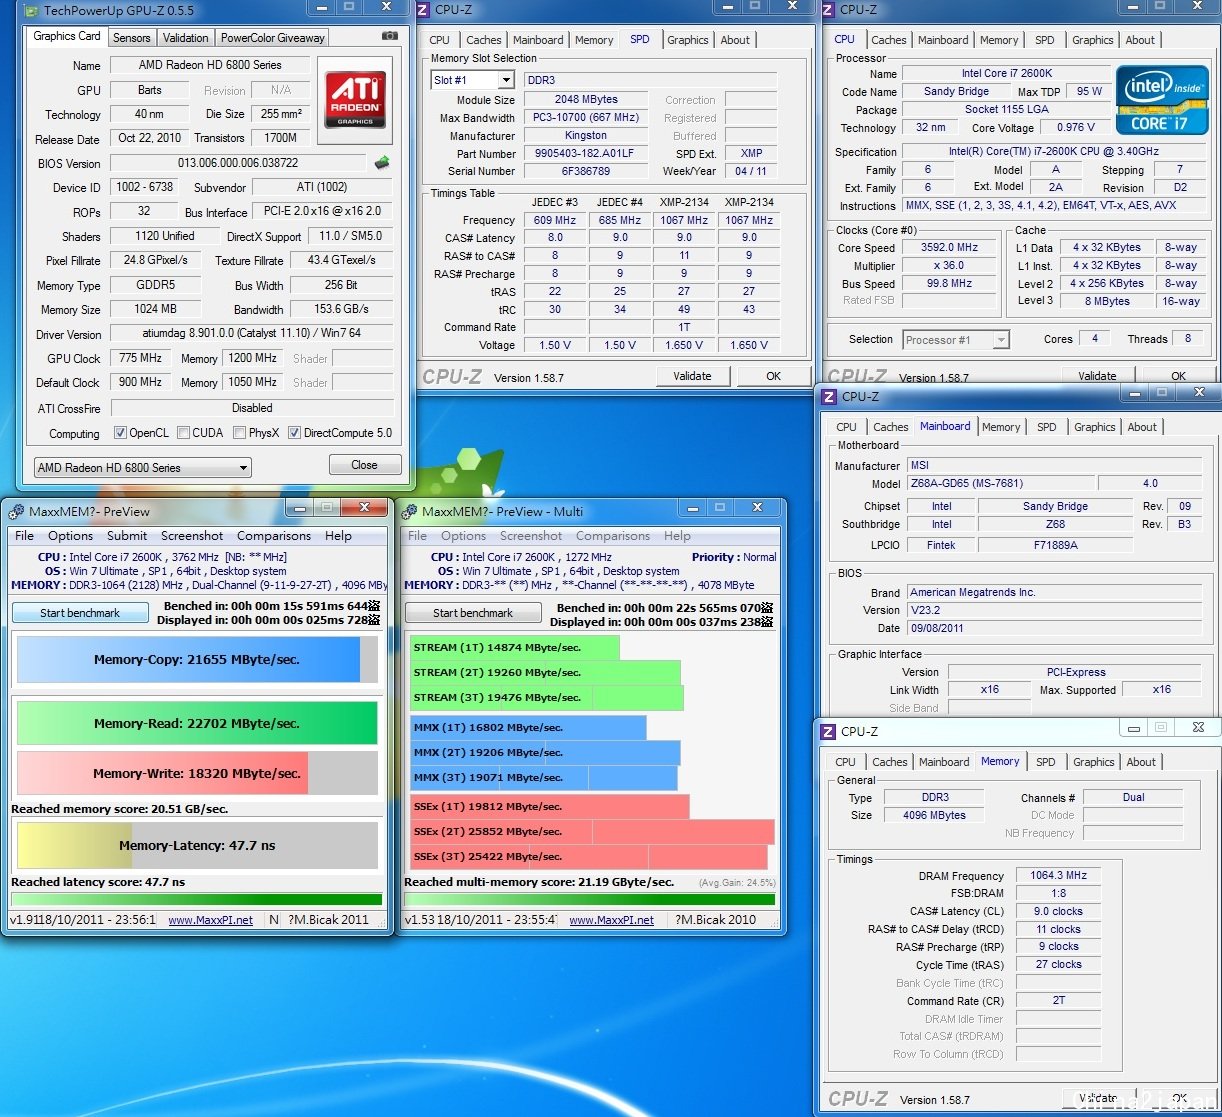1222x1117 pixels.
Task: Open the Validation tab in GPU-Z
Action: (186, 38)
